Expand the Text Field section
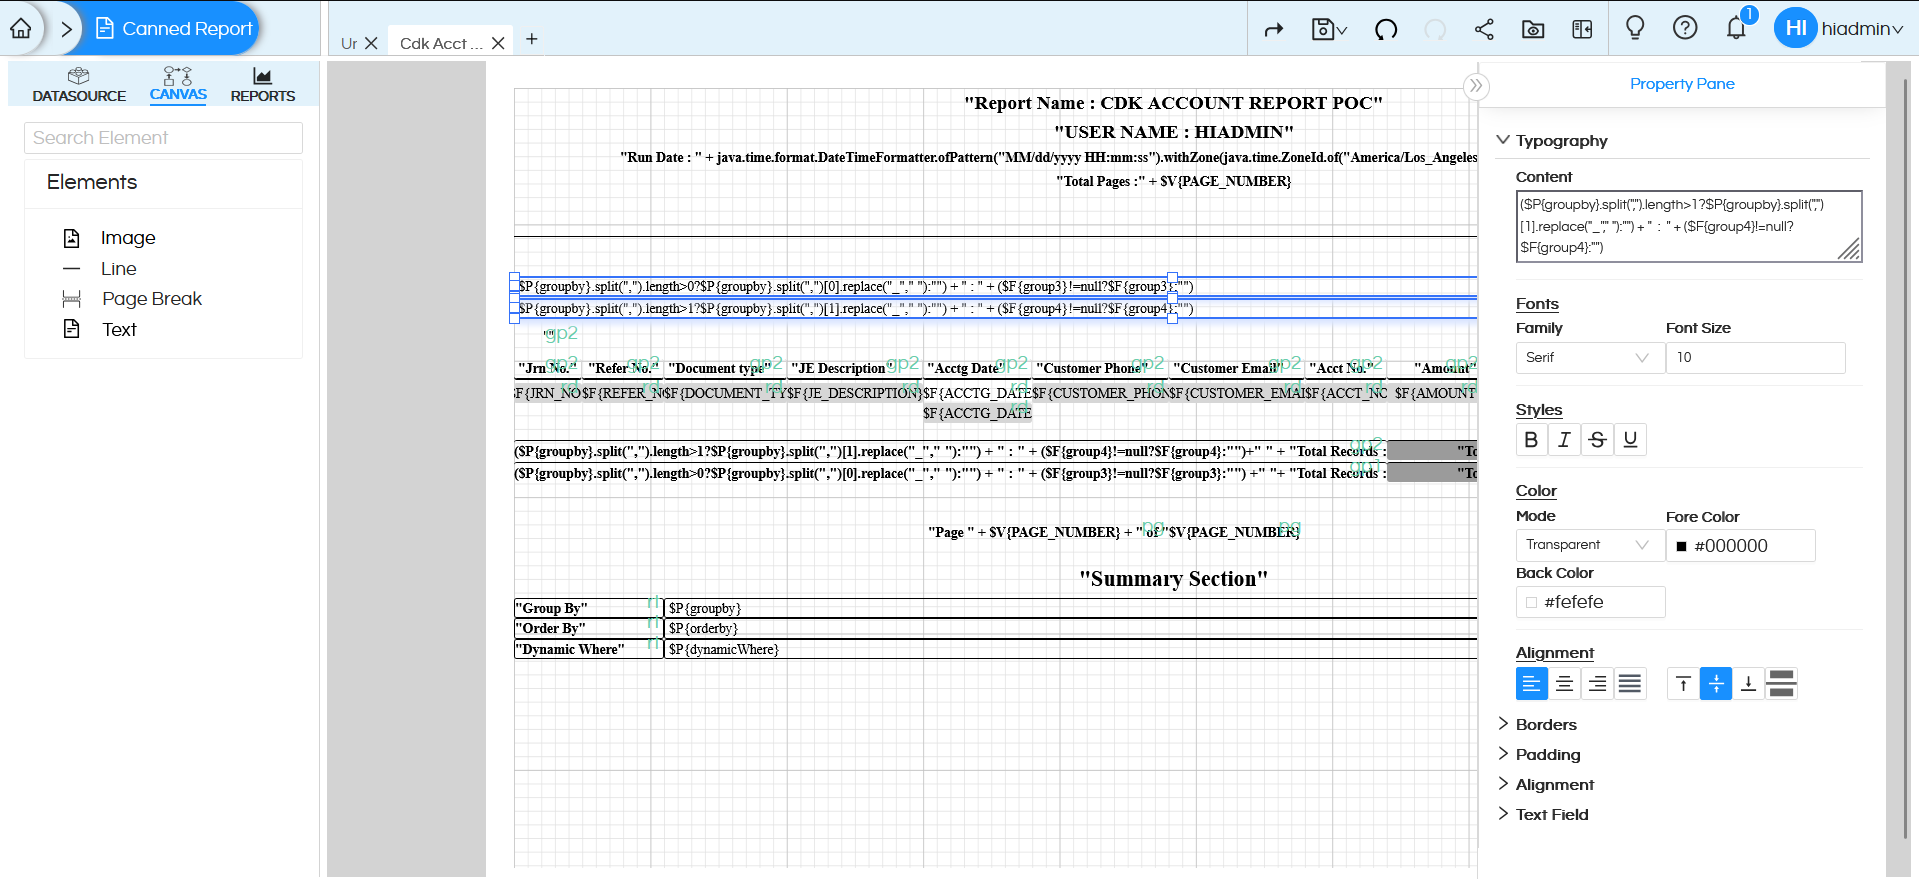1919x879 pixels. pyautogui.click(x=1543, y=815)
